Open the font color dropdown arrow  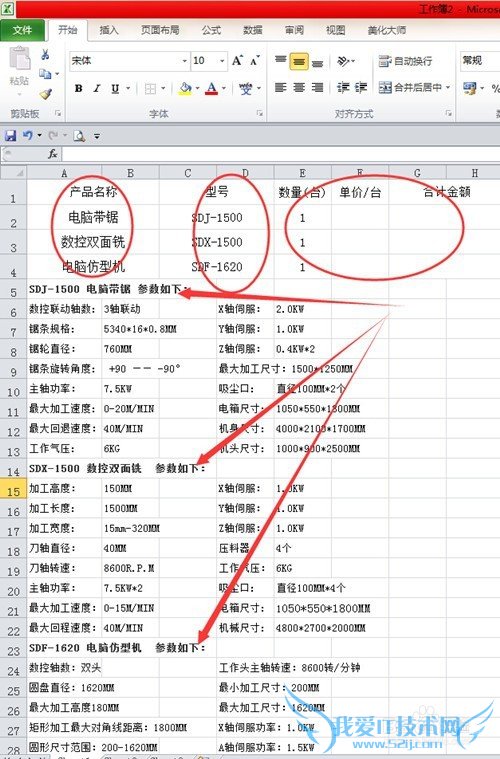coord(224,88)
